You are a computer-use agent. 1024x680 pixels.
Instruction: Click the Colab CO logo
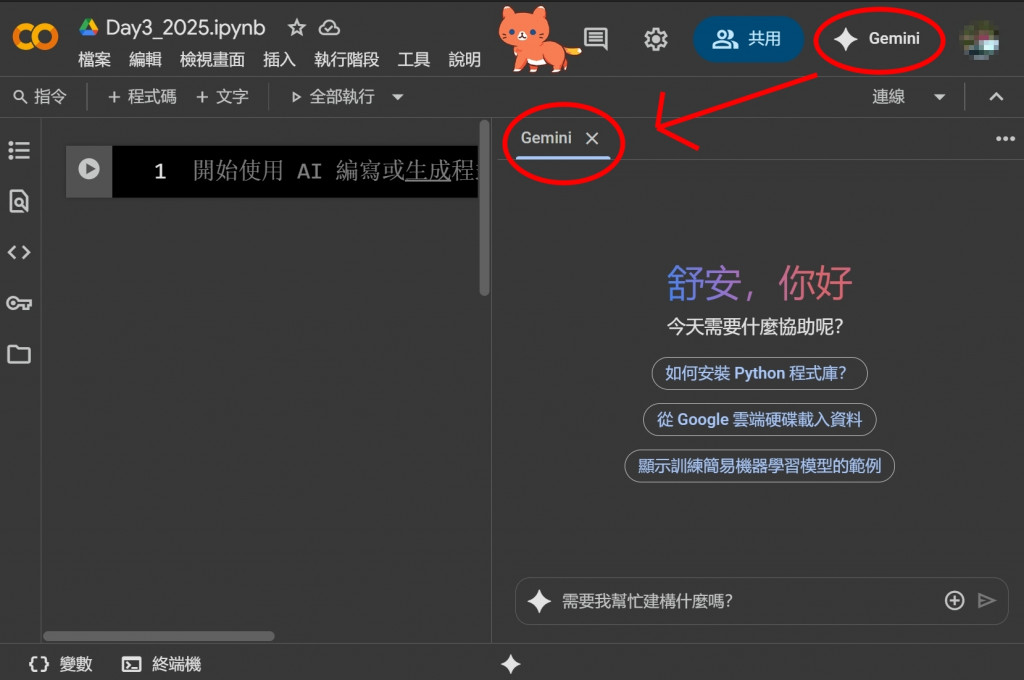point(35,37)
